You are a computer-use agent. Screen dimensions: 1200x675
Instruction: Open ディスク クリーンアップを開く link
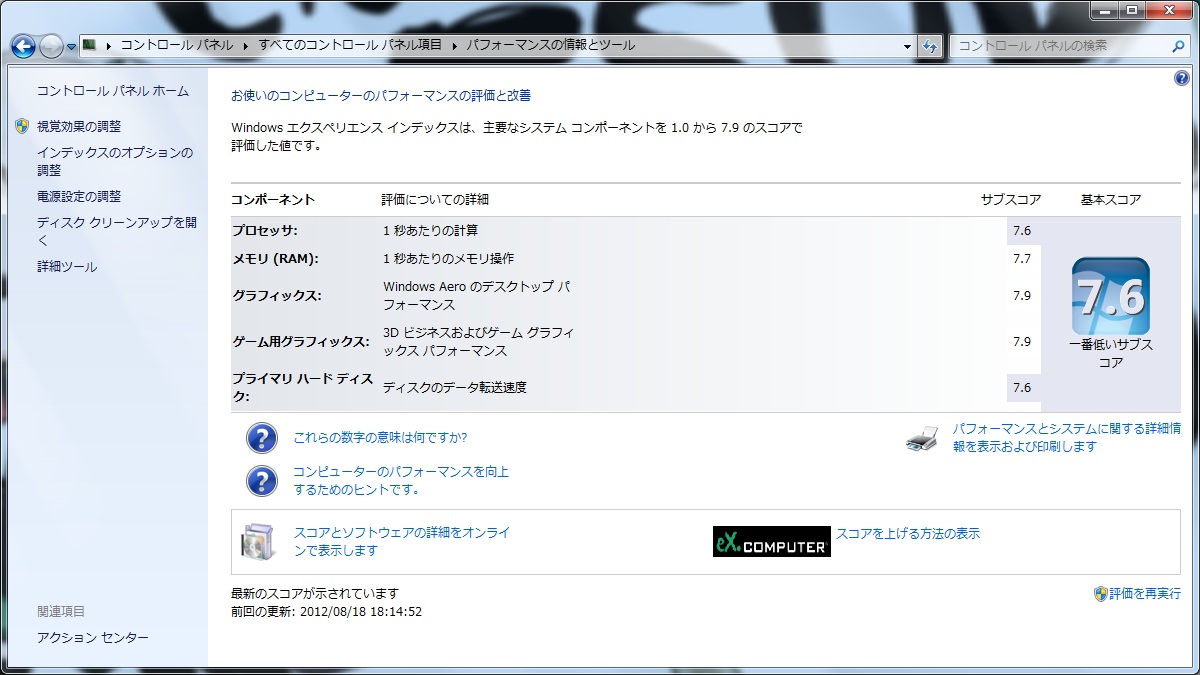tap(116, 232)
